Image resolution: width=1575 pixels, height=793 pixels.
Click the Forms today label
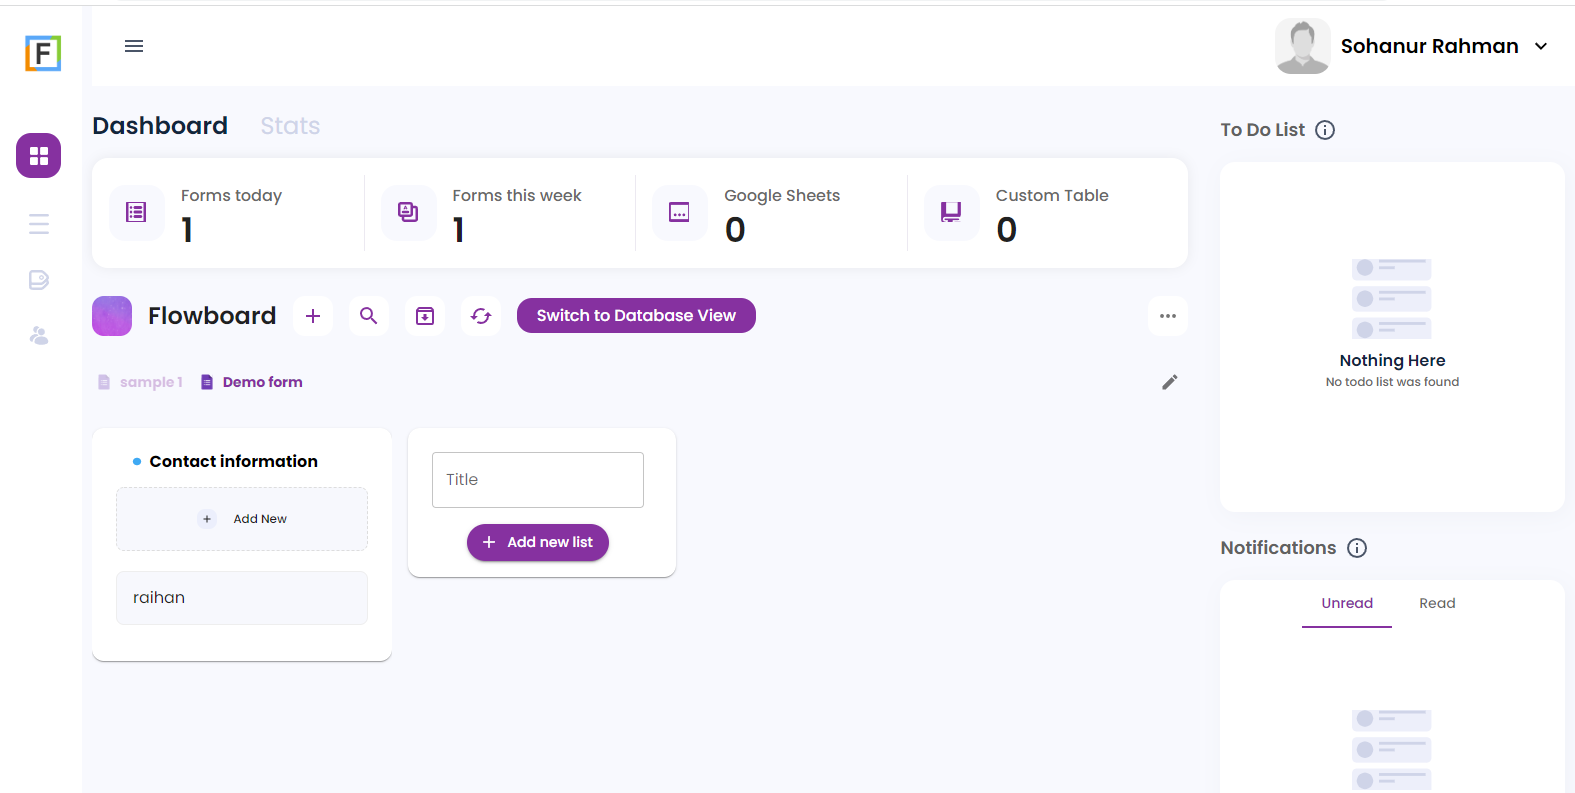[x=231, y=196]
